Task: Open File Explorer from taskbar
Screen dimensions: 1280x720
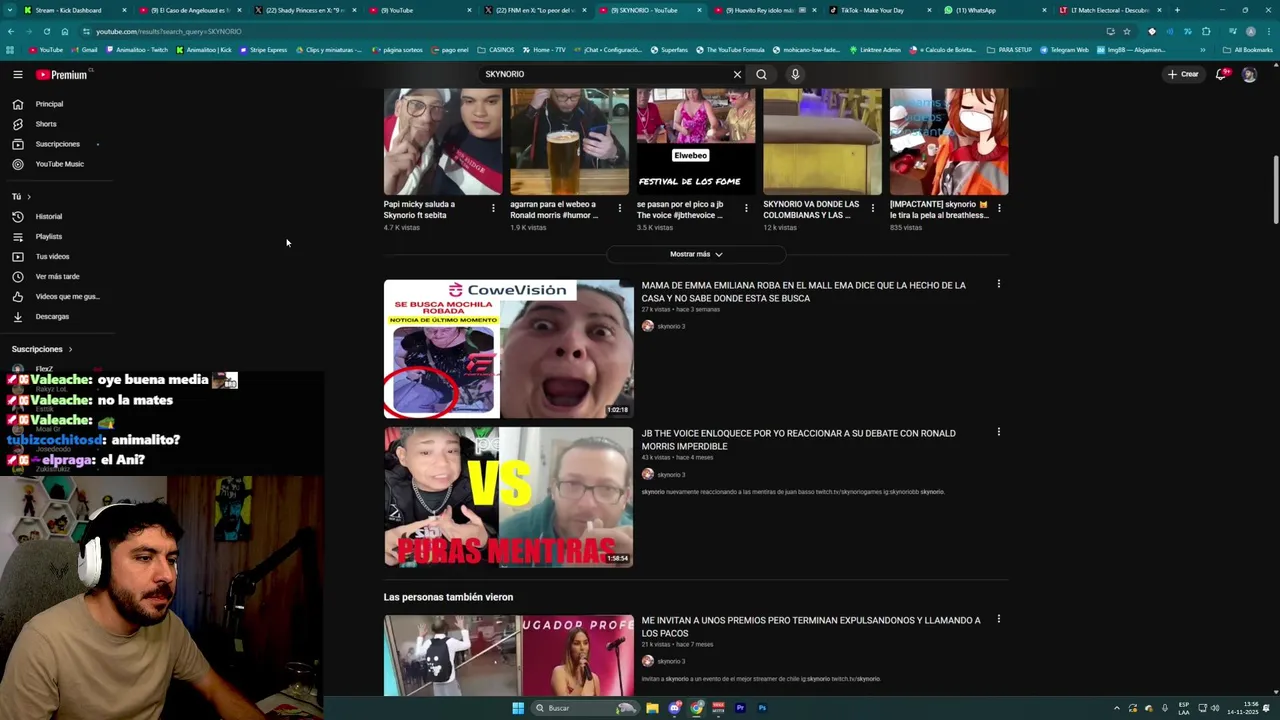Action: coord(652,708)
